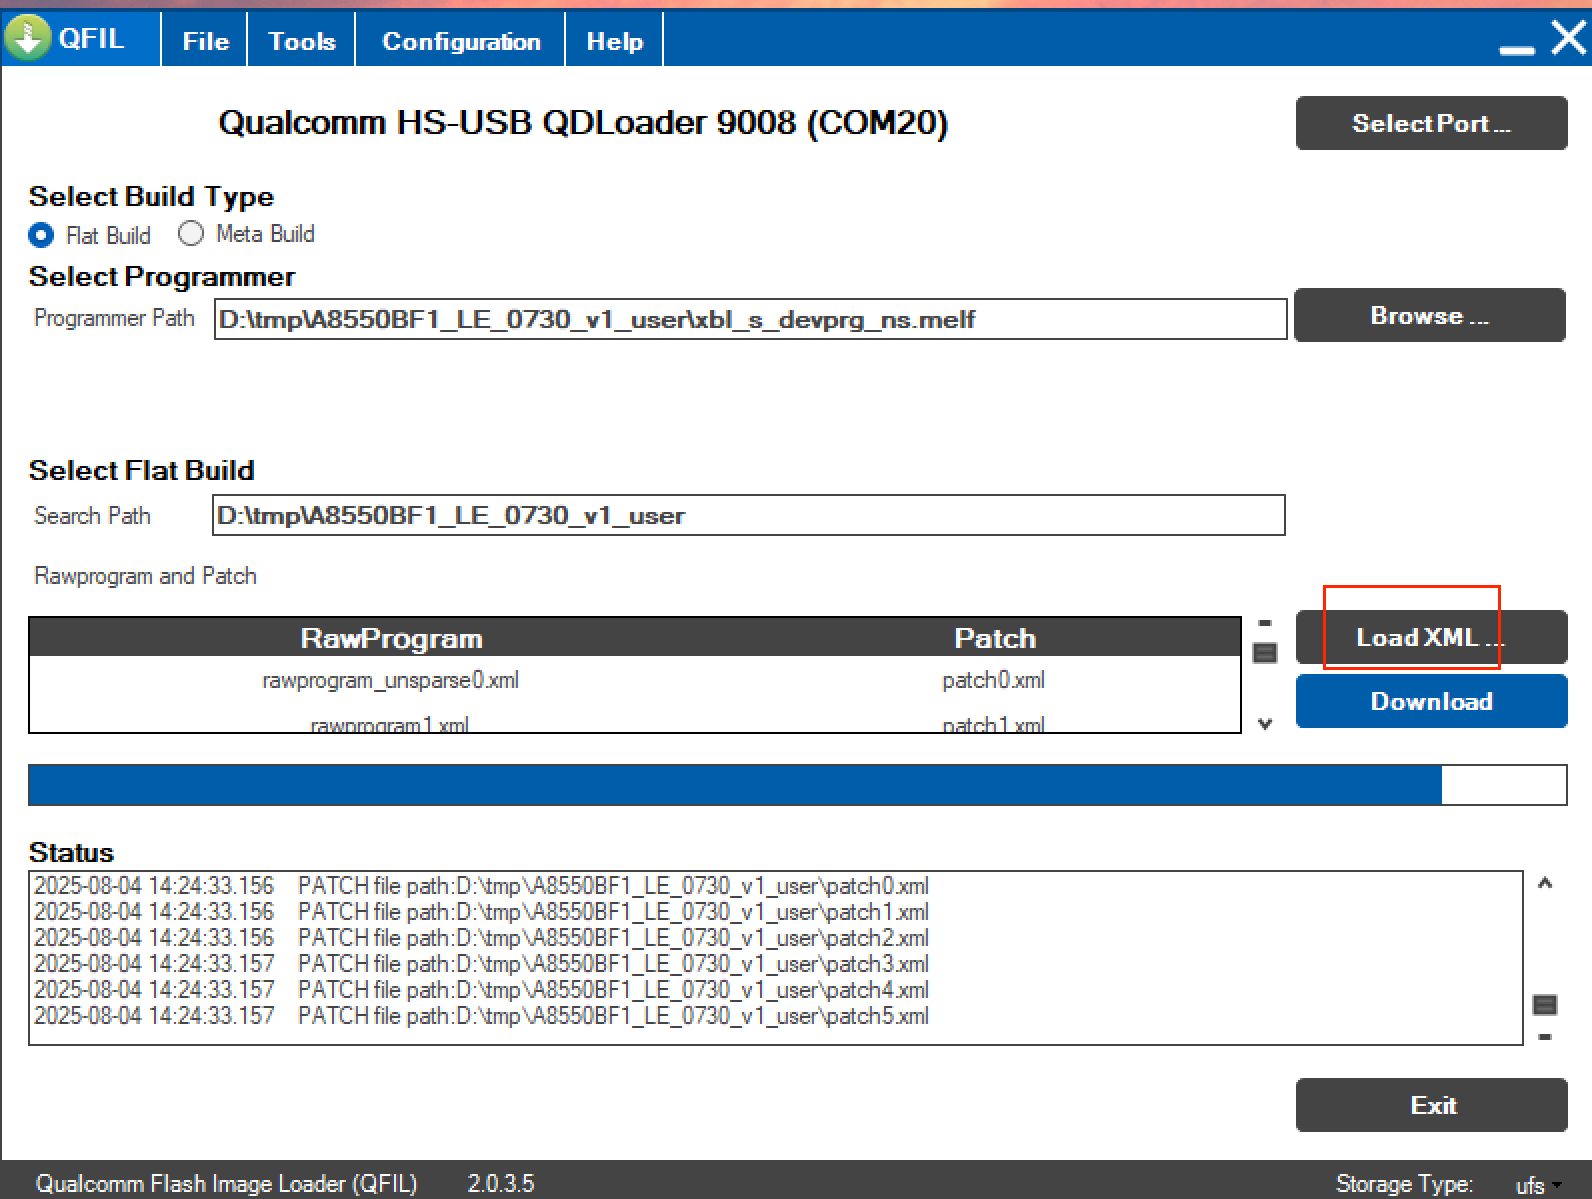The image size is (1592, 1199).
Task: Close the QFIL window
Action: 1569,38
